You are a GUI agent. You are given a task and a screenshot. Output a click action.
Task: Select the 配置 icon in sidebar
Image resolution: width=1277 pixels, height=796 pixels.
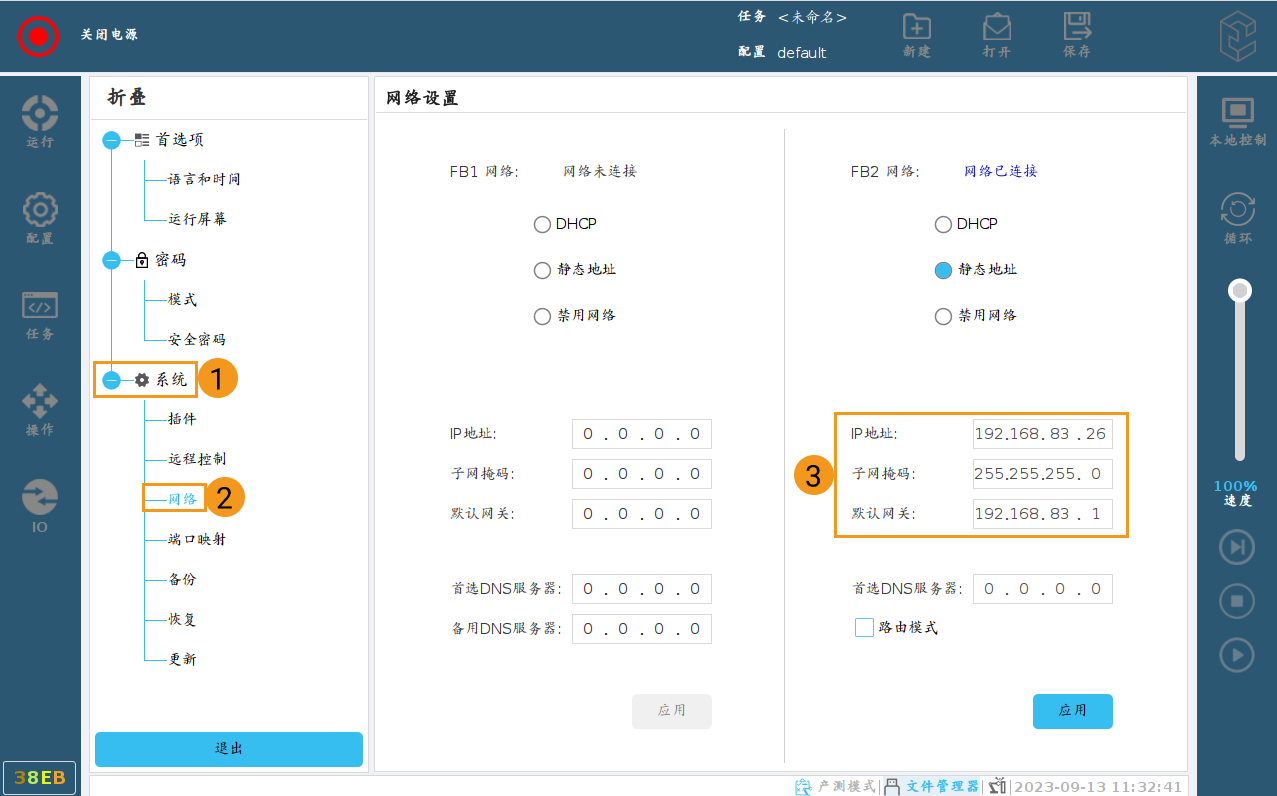pyautogui.click(x=39, y=218)
